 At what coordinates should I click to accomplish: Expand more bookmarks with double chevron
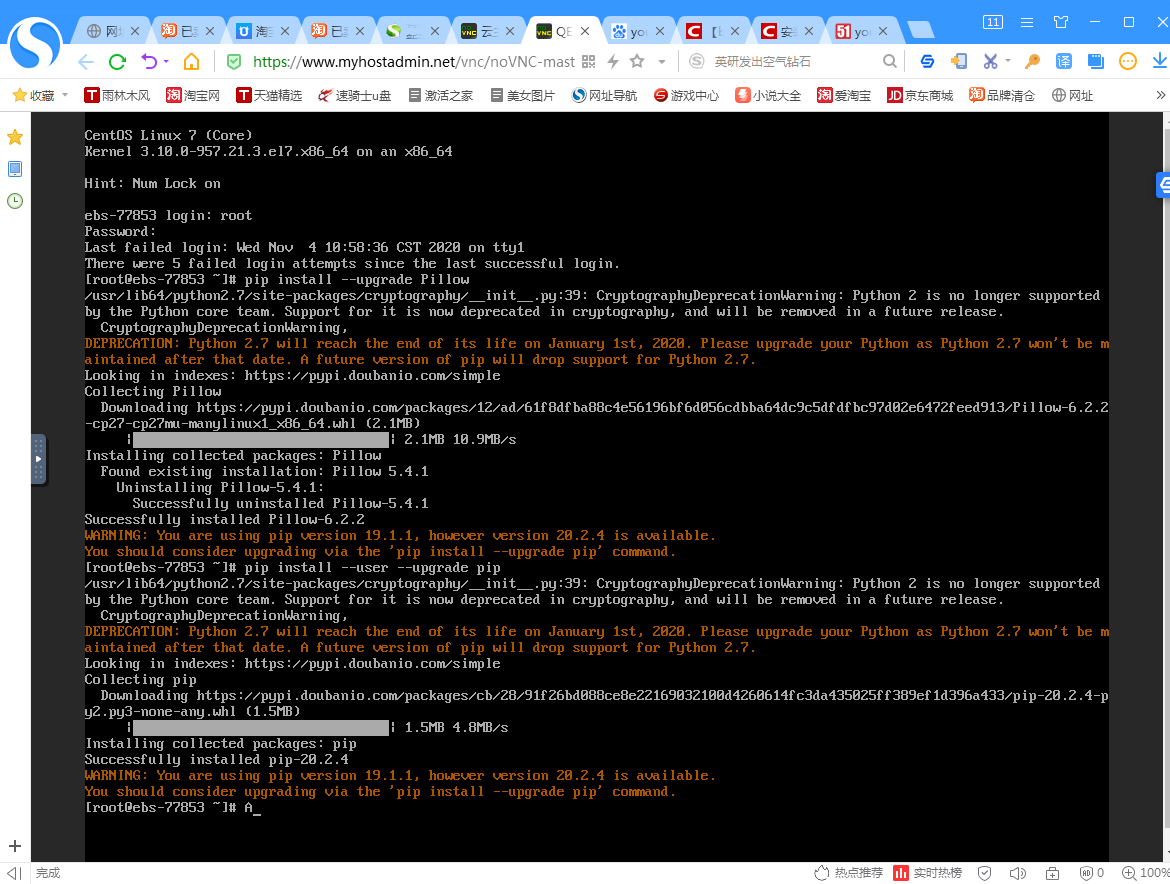coord(1160,95)
